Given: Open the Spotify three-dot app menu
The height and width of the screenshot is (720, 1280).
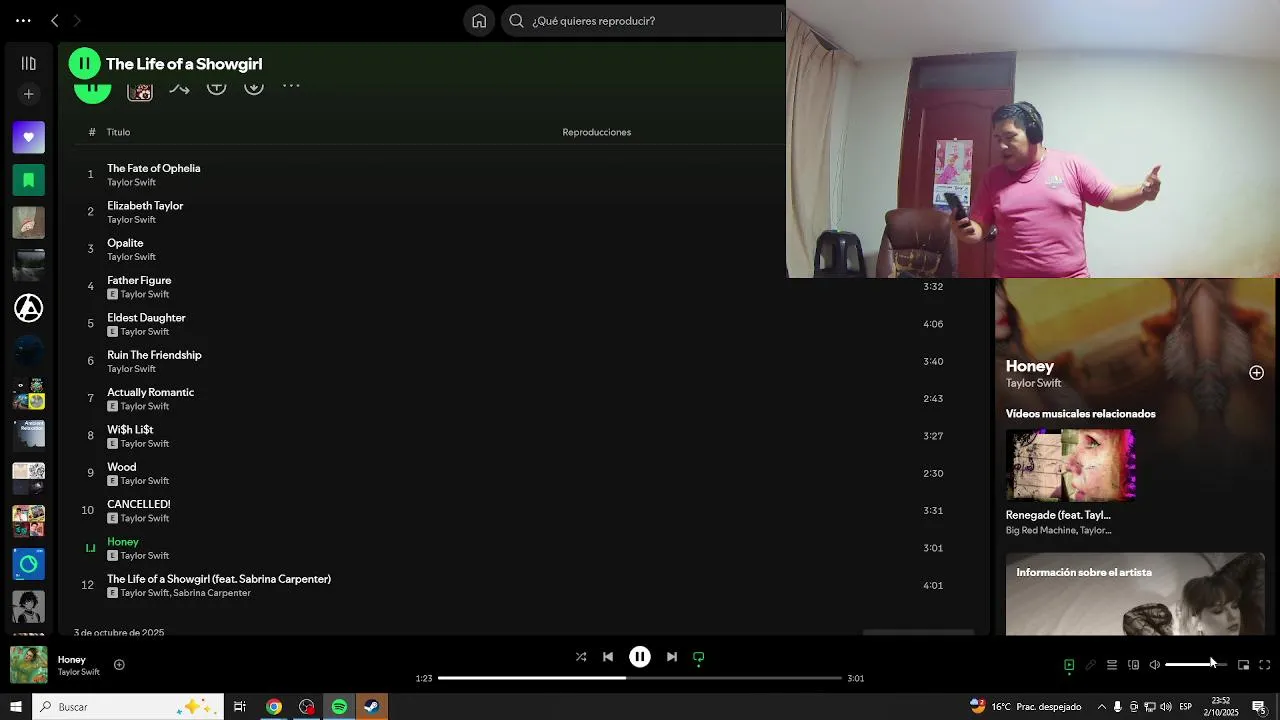Looking at the screenshot, I should [x=23, y=20].
